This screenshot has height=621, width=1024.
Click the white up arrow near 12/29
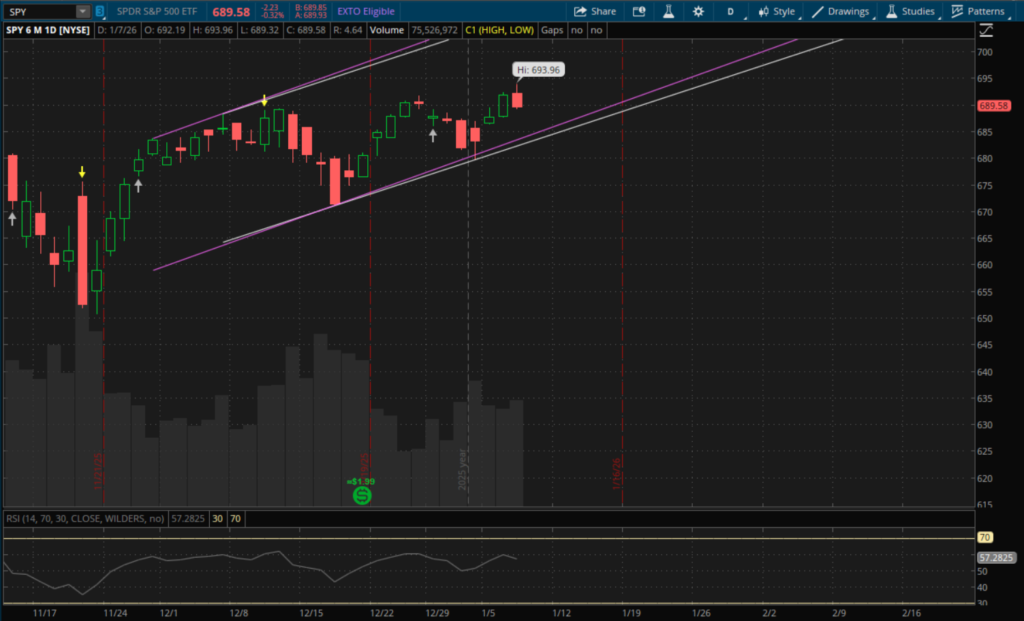tap(433, 134)
